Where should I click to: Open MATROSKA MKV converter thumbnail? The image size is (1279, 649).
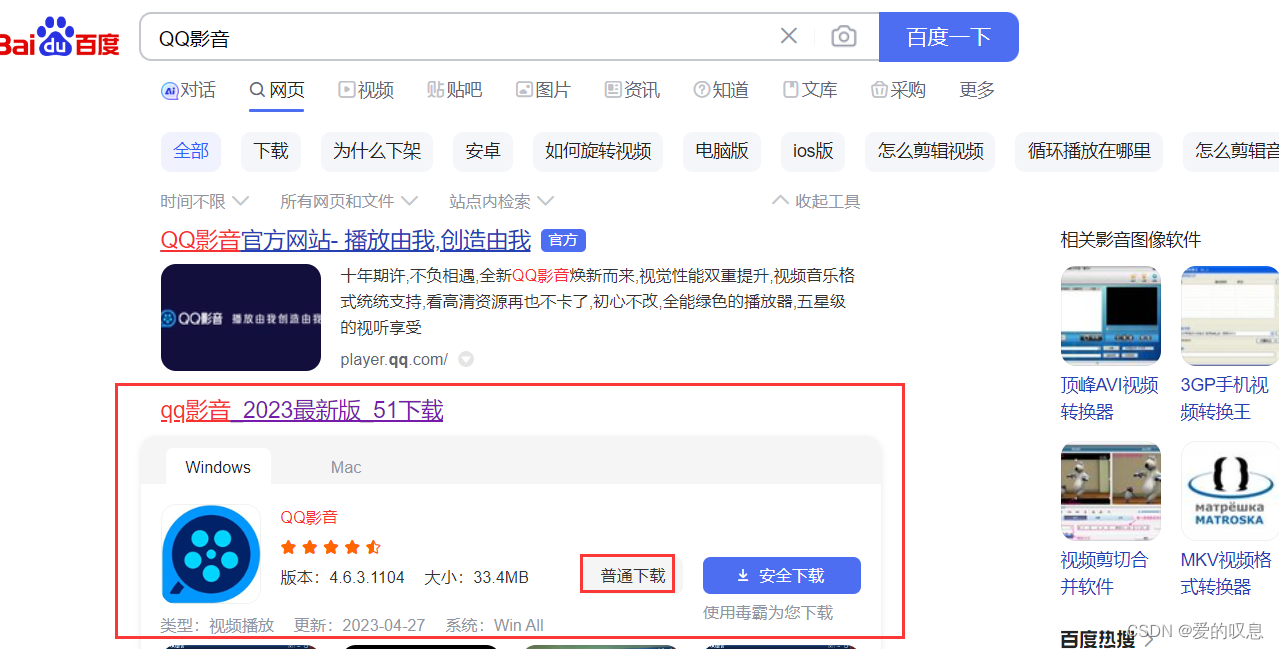[1230, 491]
